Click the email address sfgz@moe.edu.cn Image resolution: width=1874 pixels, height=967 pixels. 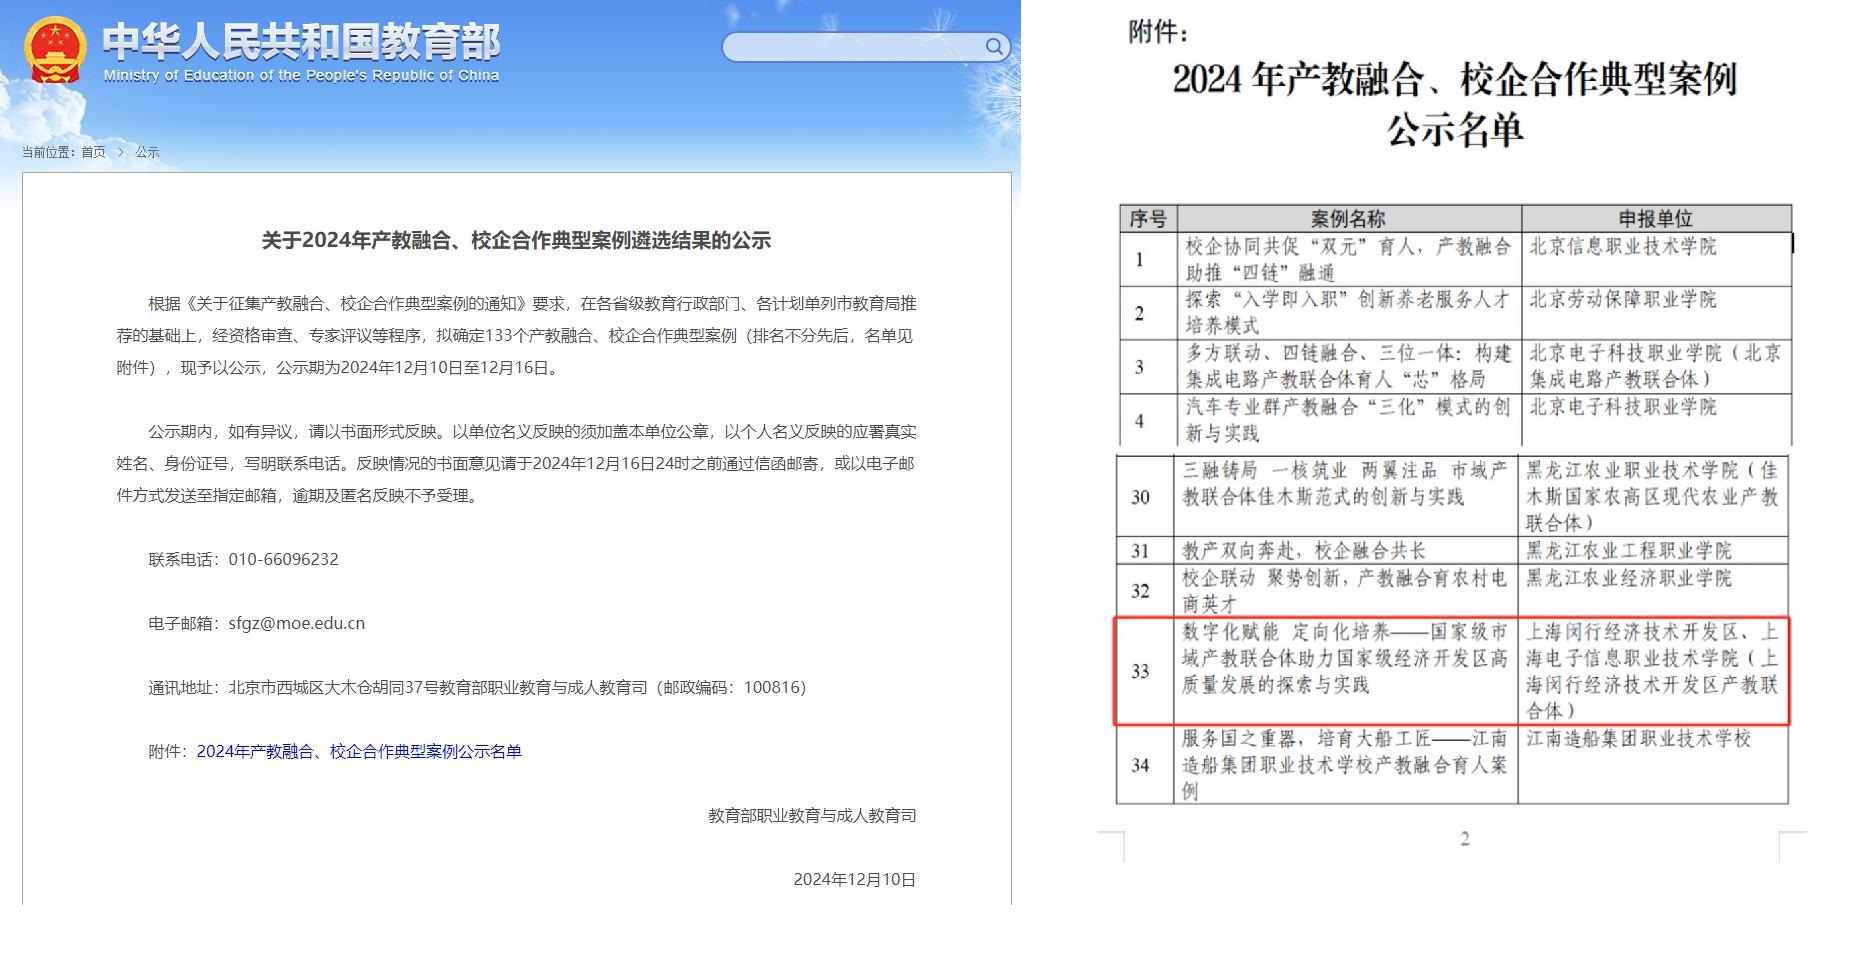296,623
